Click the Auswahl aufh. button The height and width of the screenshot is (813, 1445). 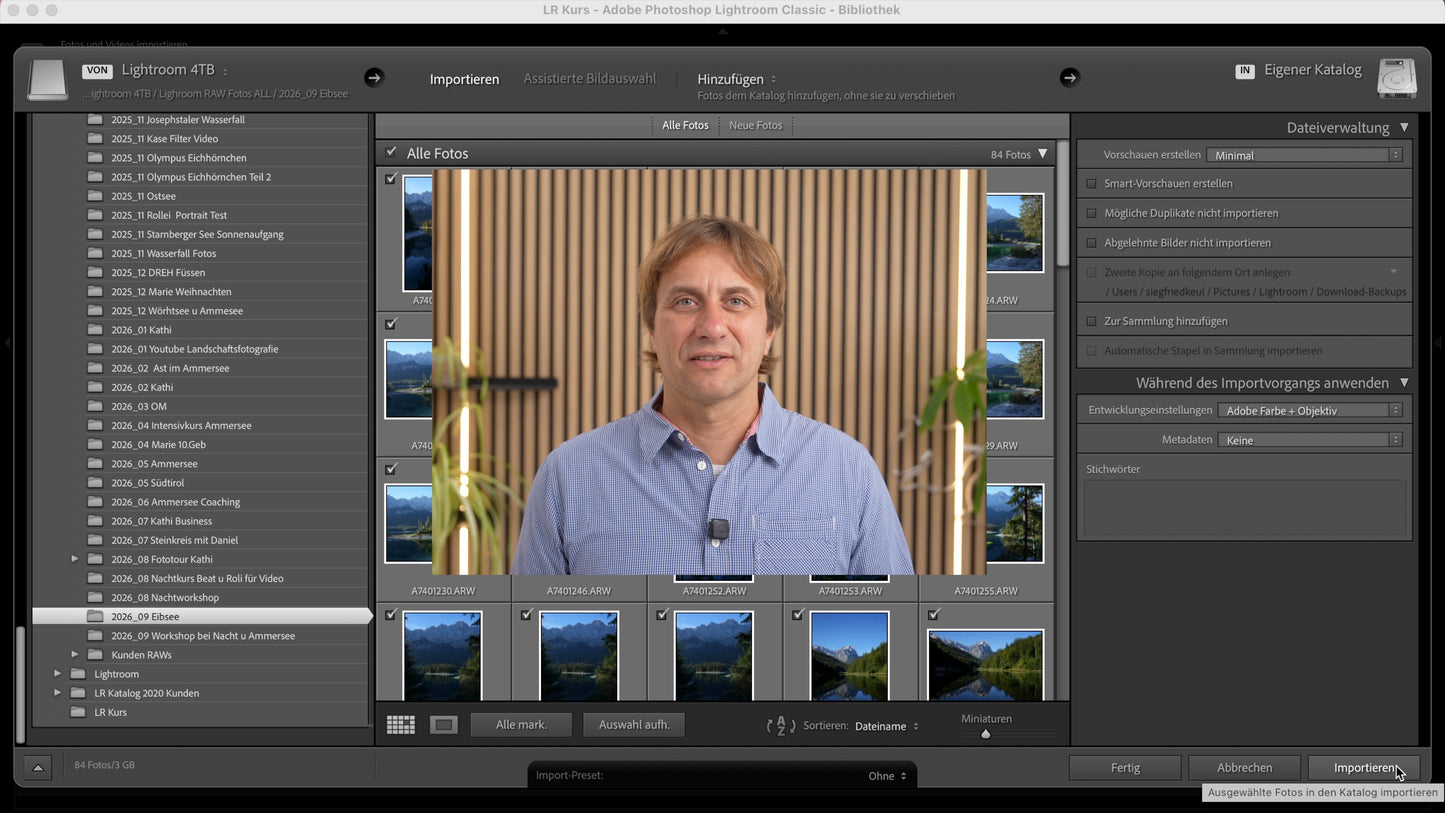pyautogui.click(x=634, y=725)
